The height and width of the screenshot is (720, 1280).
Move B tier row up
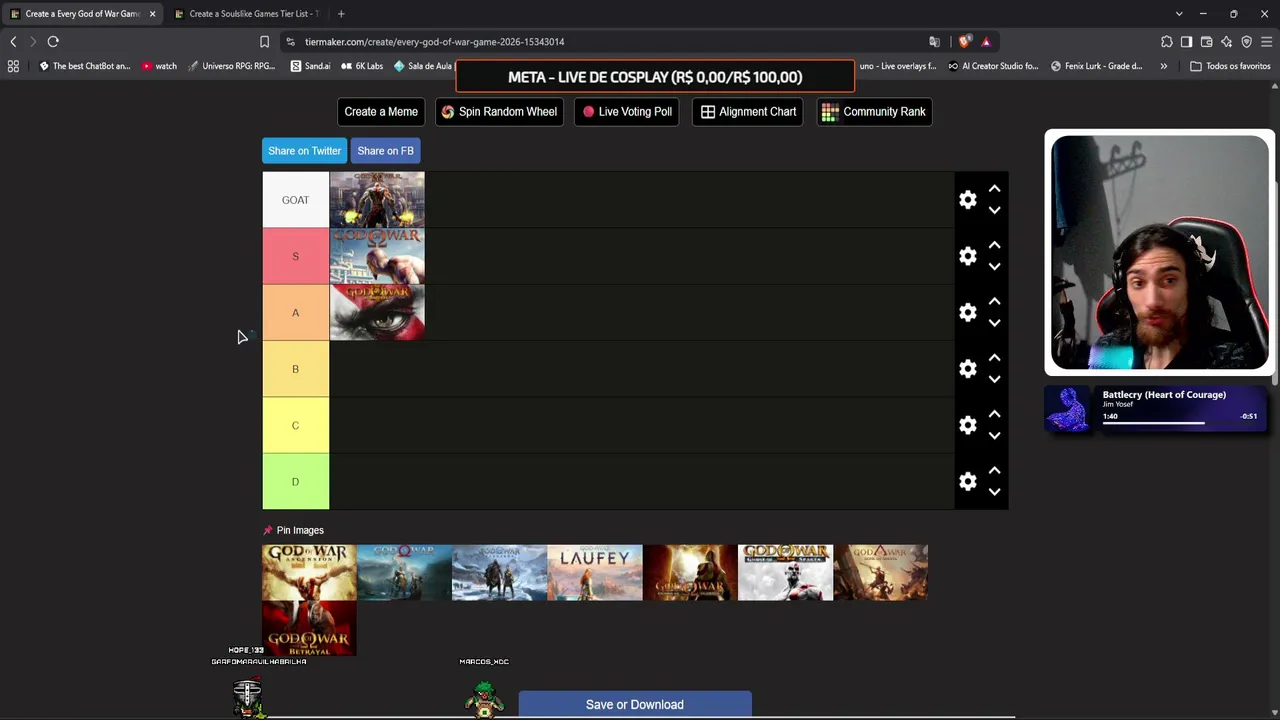click(994, 357)
